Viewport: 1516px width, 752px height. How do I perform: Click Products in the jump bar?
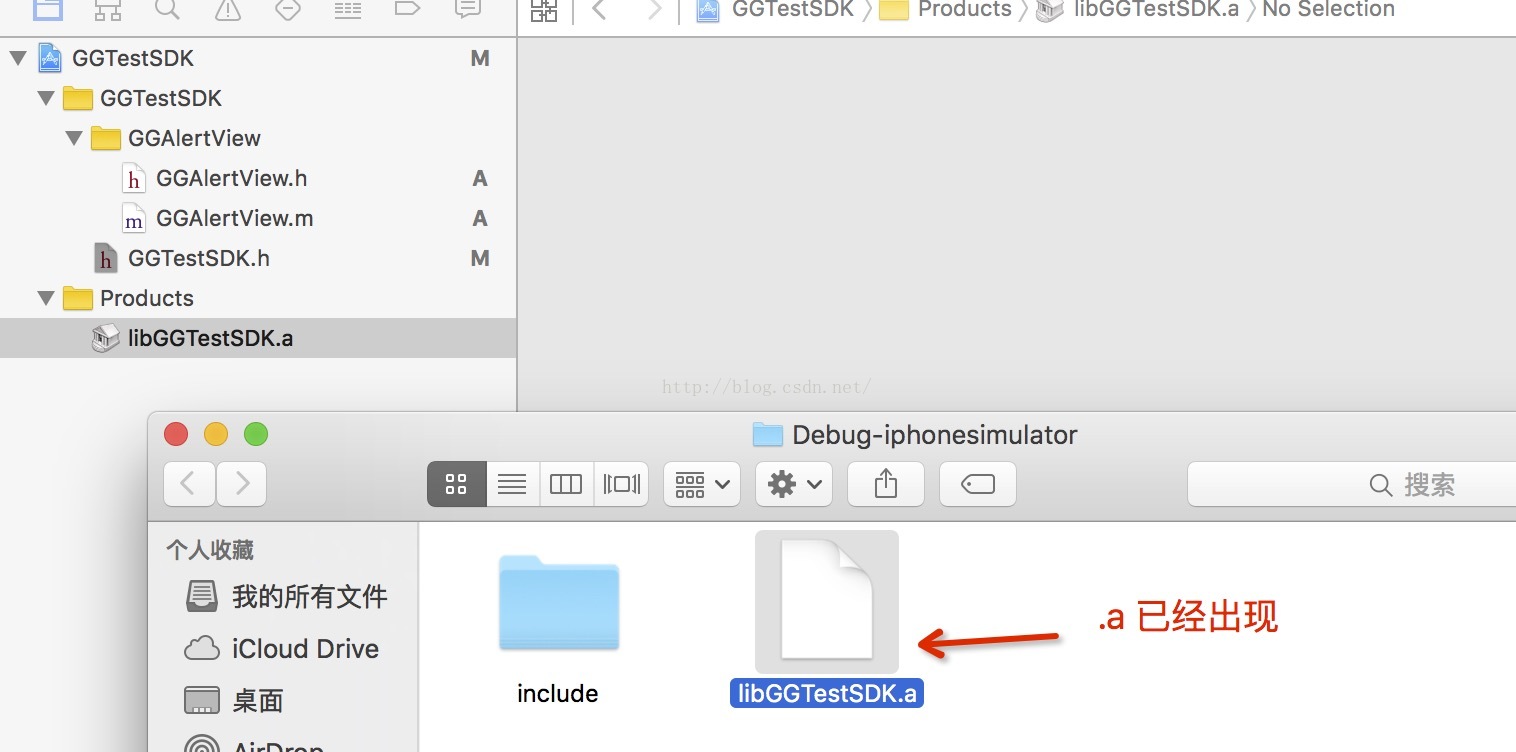tap(946, 10)
